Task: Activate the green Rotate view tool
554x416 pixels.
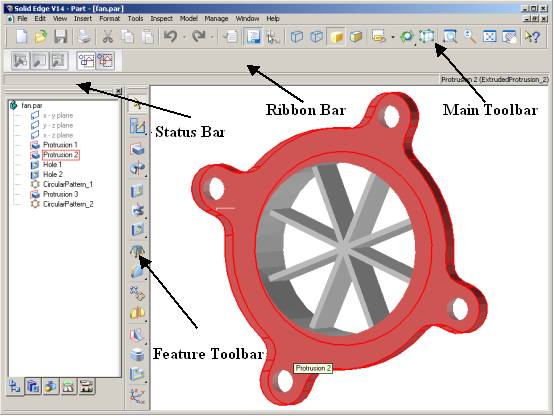Action: (x=407, y=36)
